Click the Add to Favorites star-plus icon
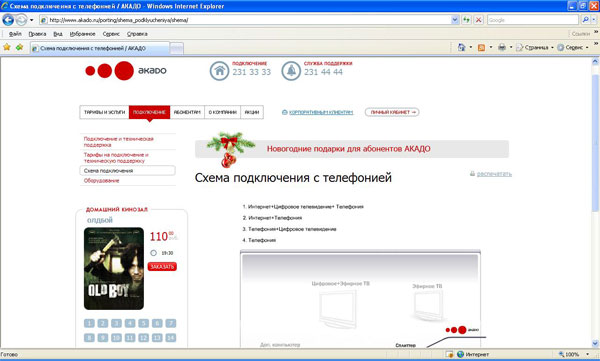 point(19,47)
